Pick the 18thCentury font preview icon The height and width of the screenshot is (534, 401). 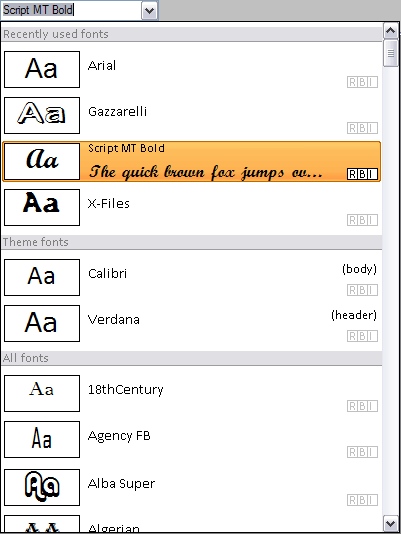(42, 393)
